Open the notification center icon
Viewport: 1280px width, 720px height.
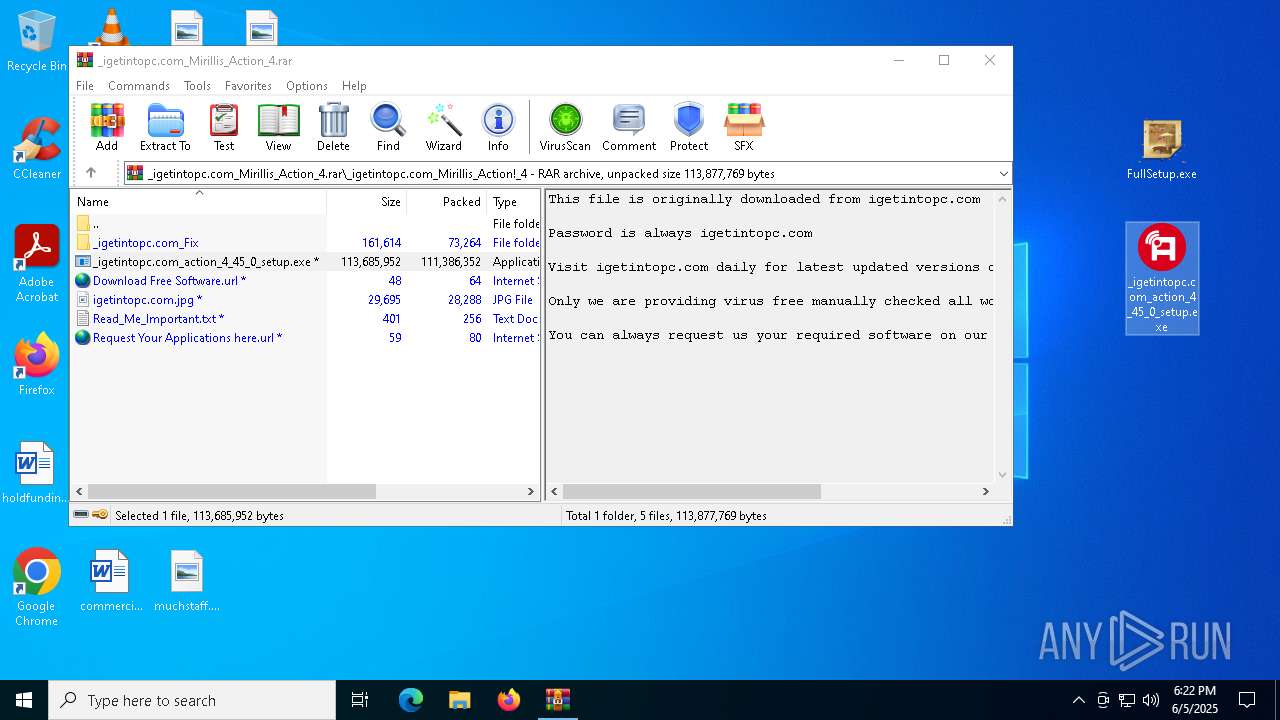point(1247,700)
